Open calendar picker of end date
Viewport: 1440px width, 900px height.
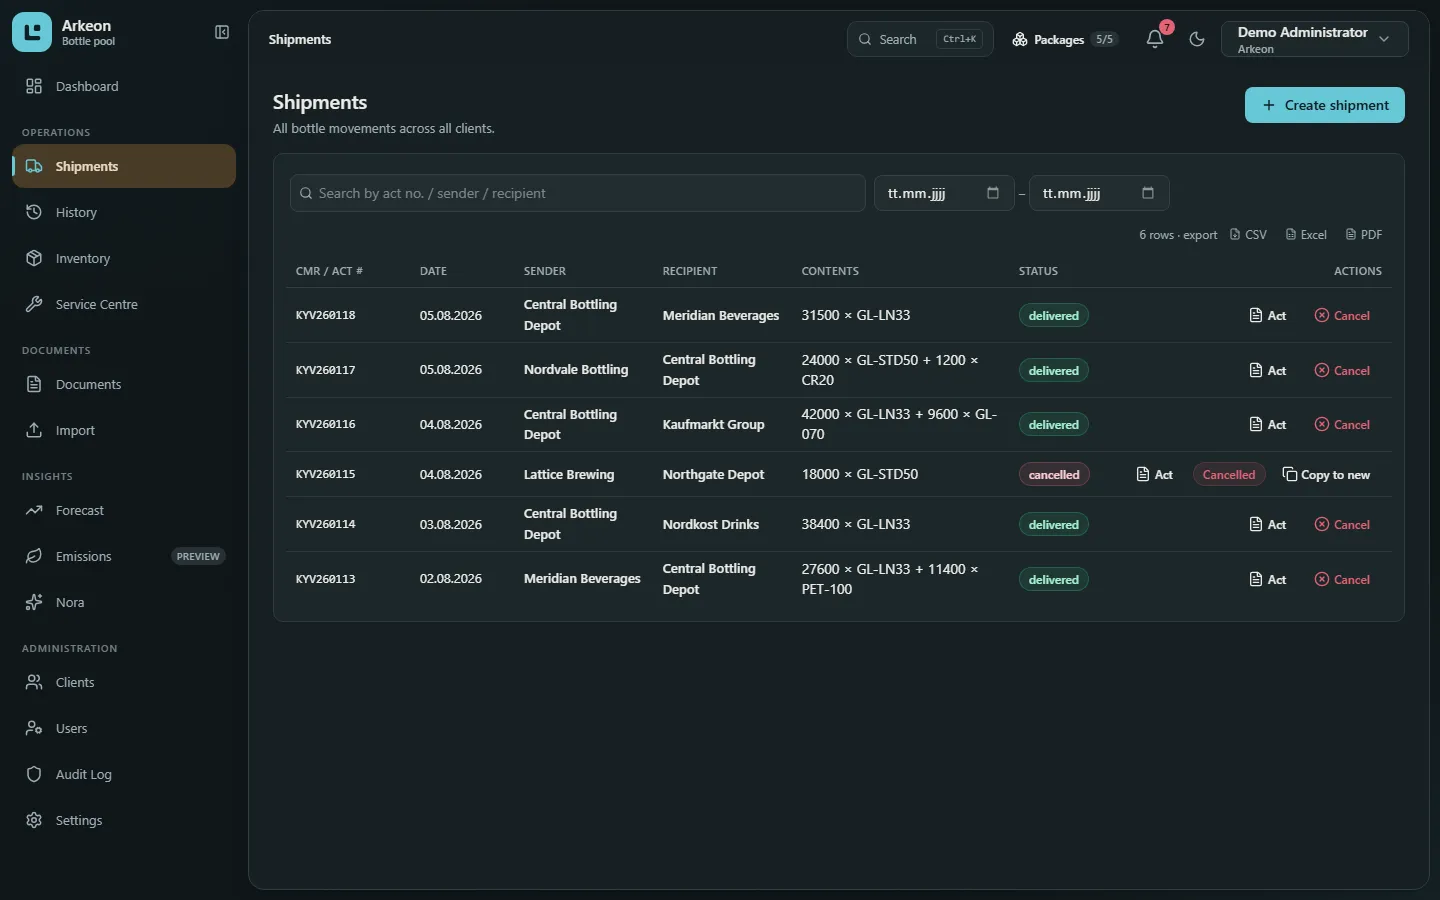(x=1147, y=193)
